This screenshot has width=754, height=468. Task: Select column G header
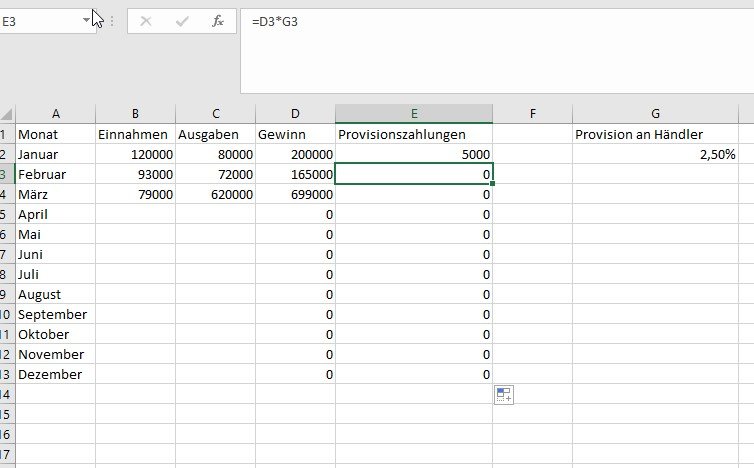655,114
